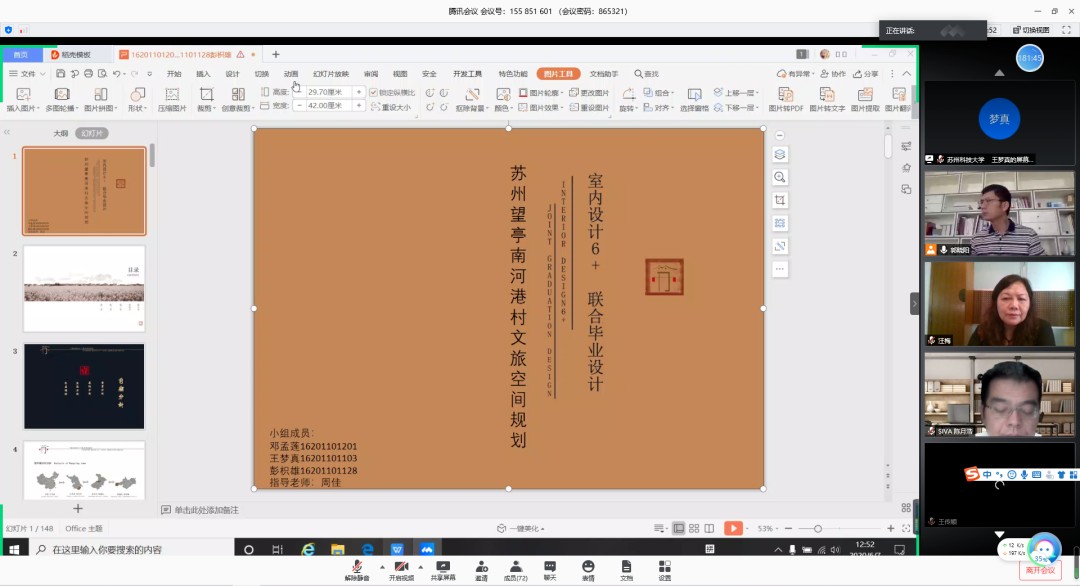Switch to 幻灯片 thumbnail view in left pane

coord(93,133)
